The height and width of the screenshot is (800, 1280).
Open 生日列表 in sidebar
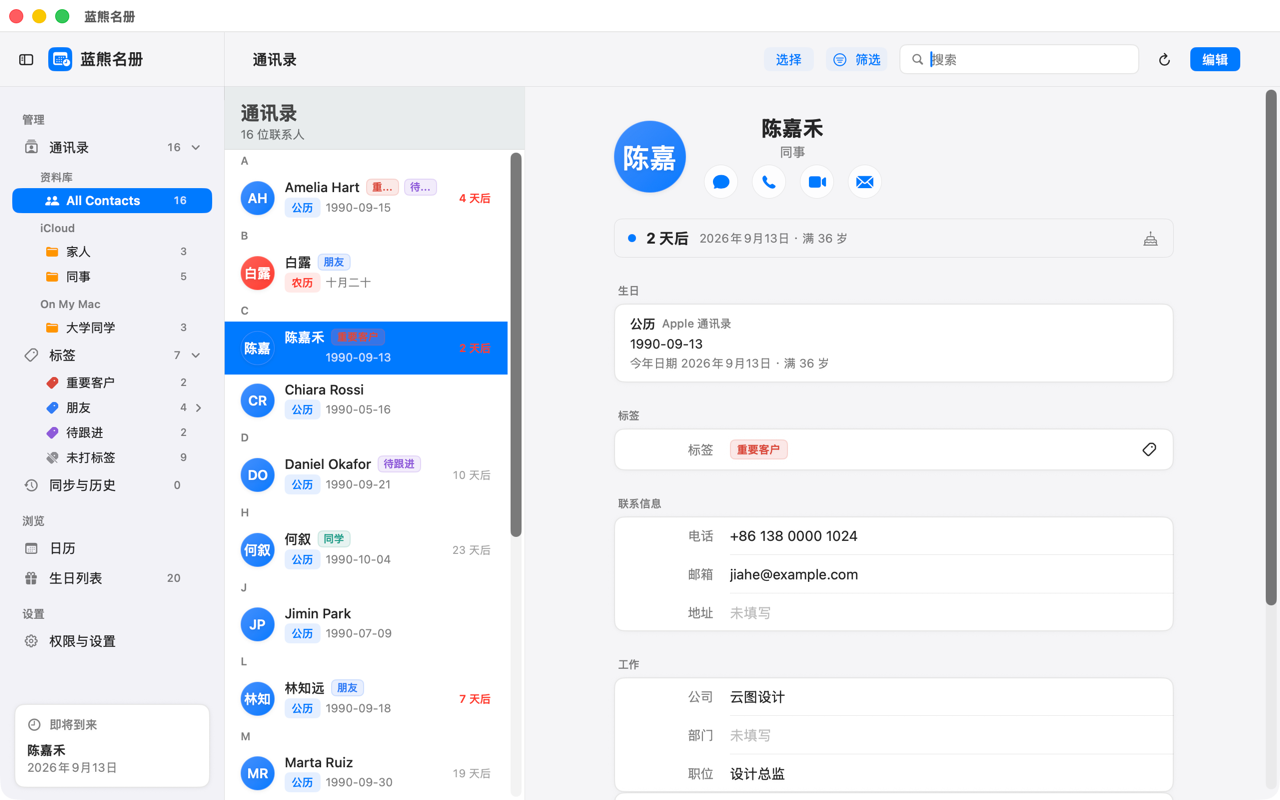pyautogui.click(x=112, y=578)
